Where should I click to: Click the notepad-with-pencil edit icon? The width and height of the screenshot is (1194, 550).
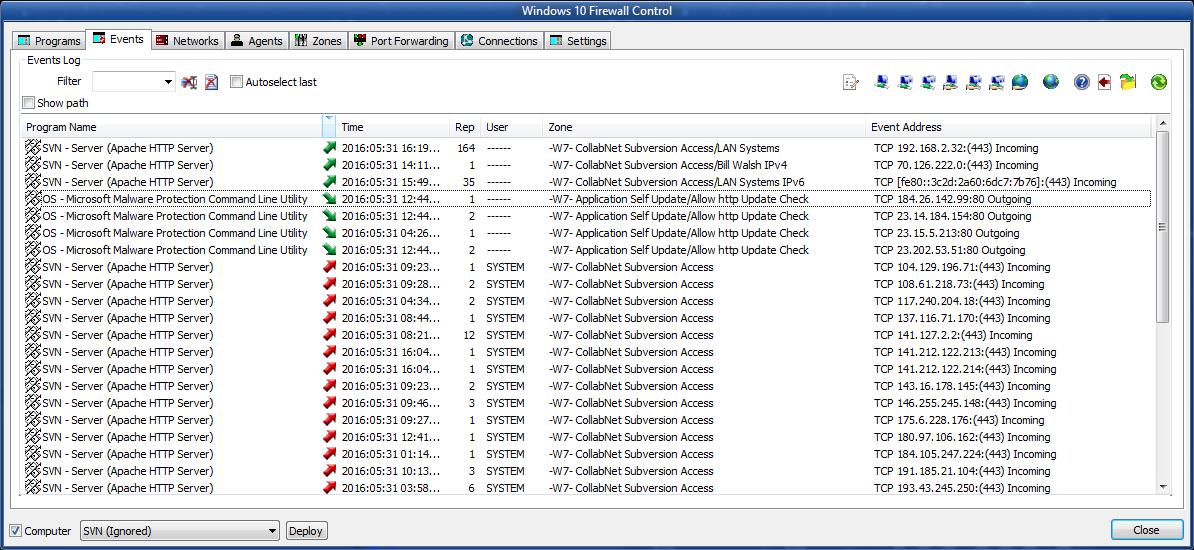point(851,82)
